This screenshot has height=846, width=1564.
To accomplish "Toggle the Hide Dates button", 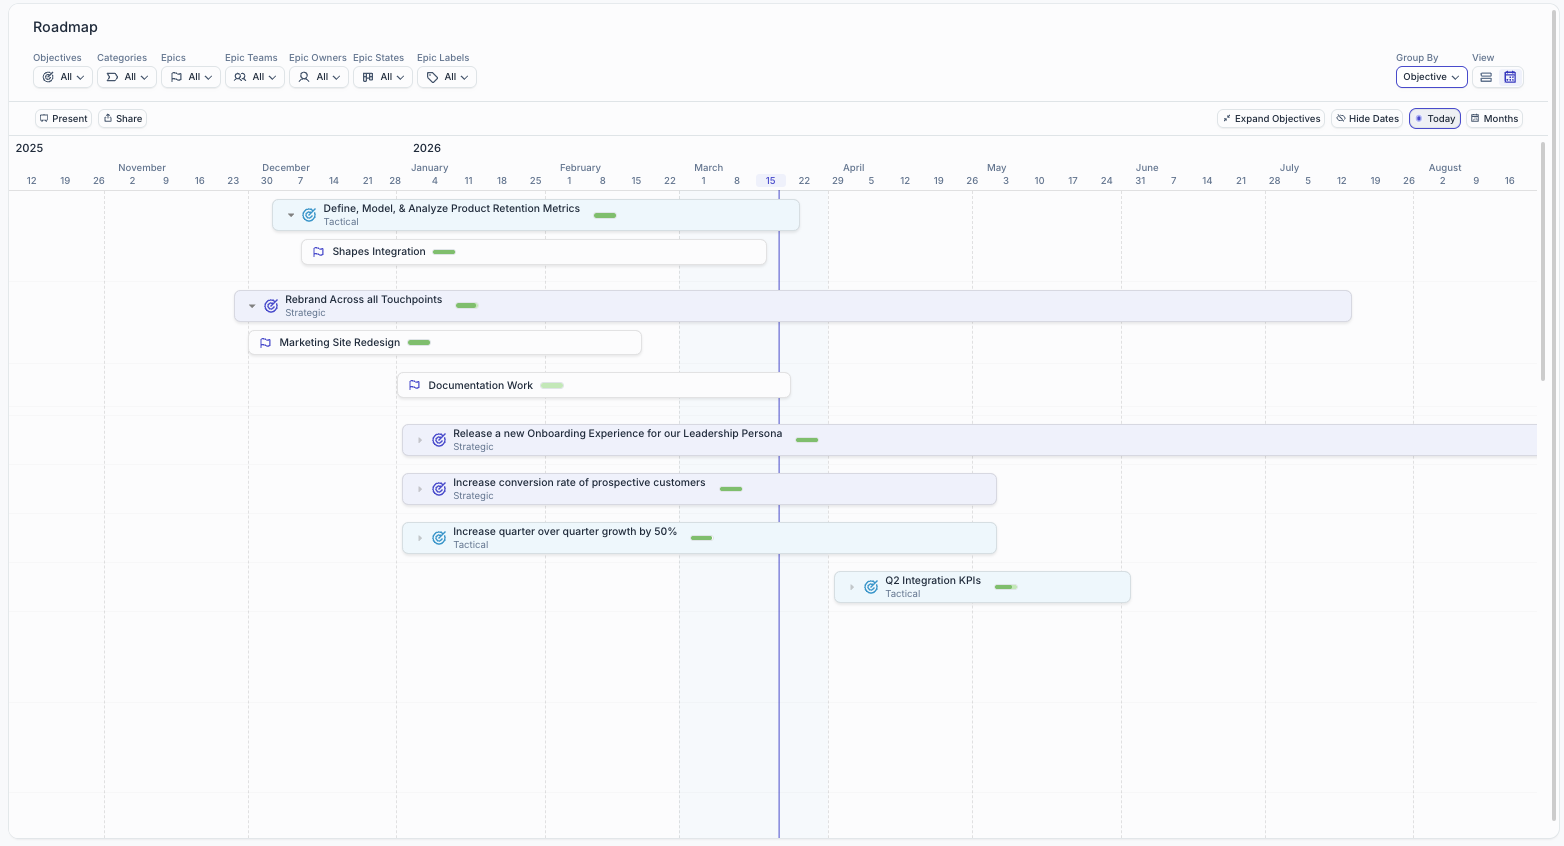I will [x=1367, y=118].
